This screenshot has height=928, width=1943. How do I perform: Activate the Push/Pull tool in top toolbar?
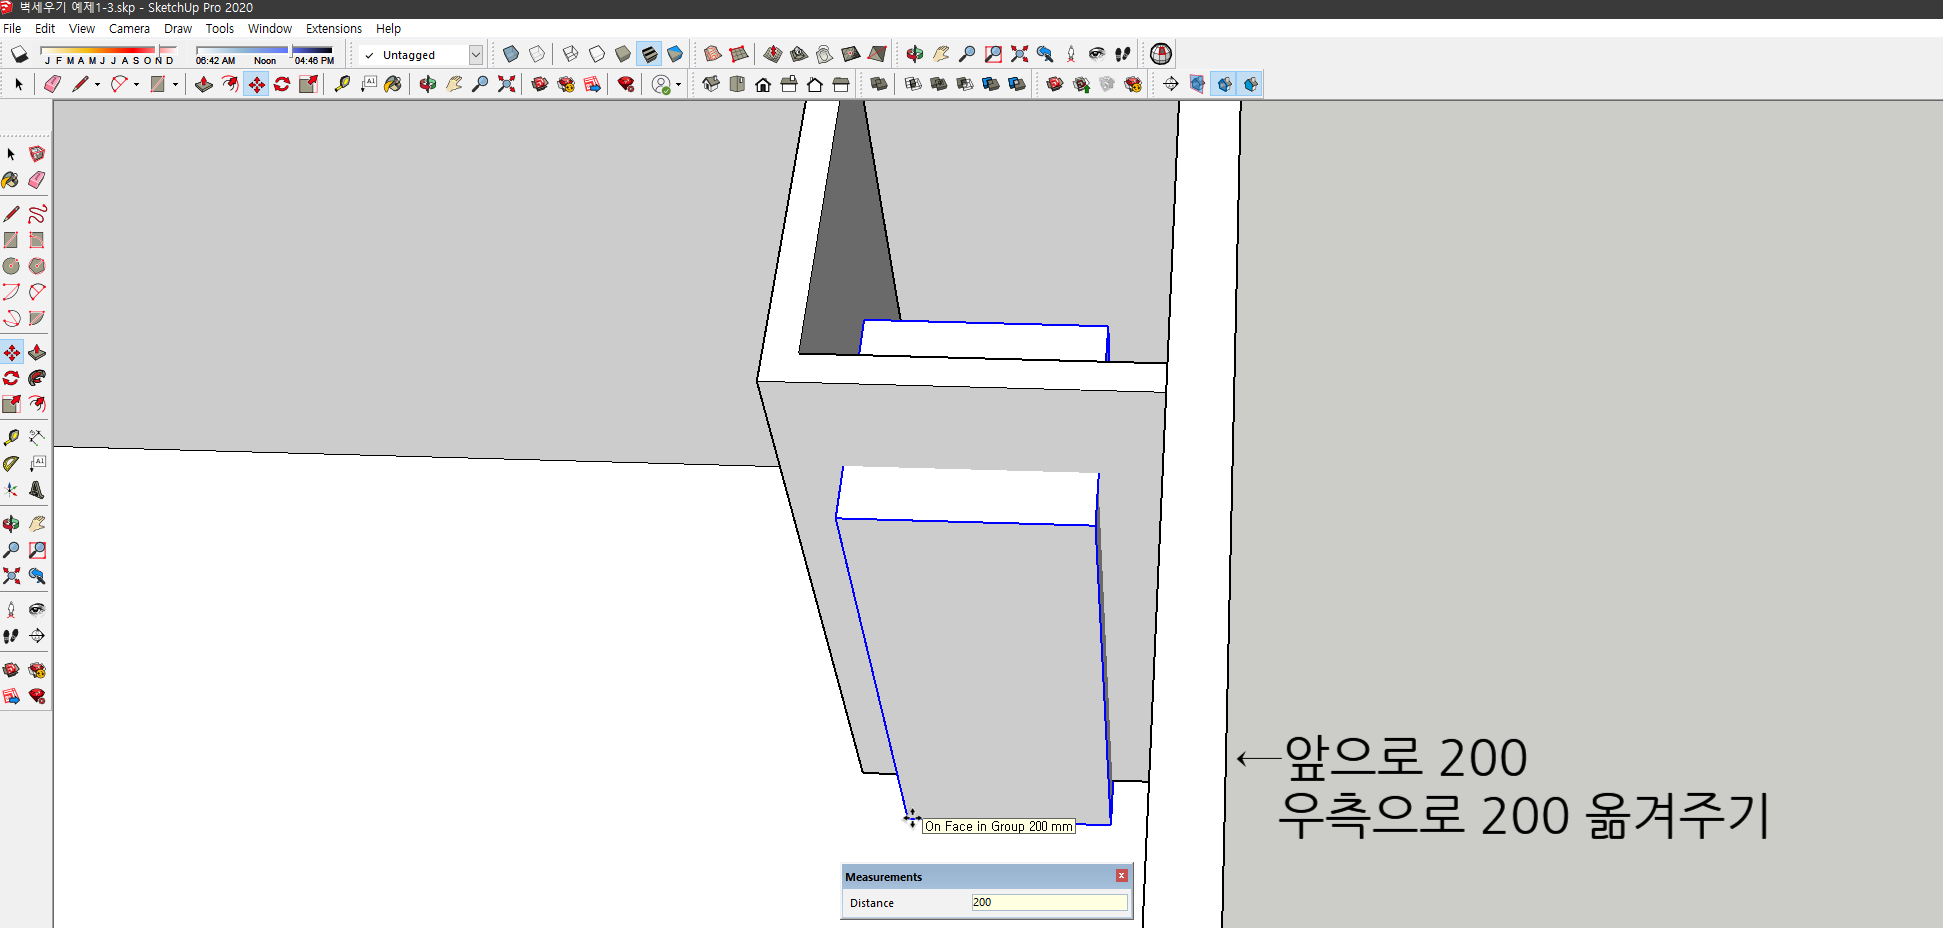[x=204, y=84]
